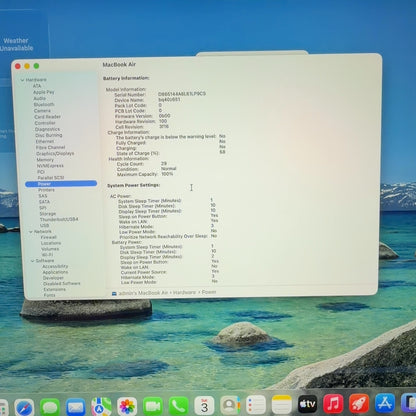Select Locations under Network
416x416 pixels.
pos(51,243)
